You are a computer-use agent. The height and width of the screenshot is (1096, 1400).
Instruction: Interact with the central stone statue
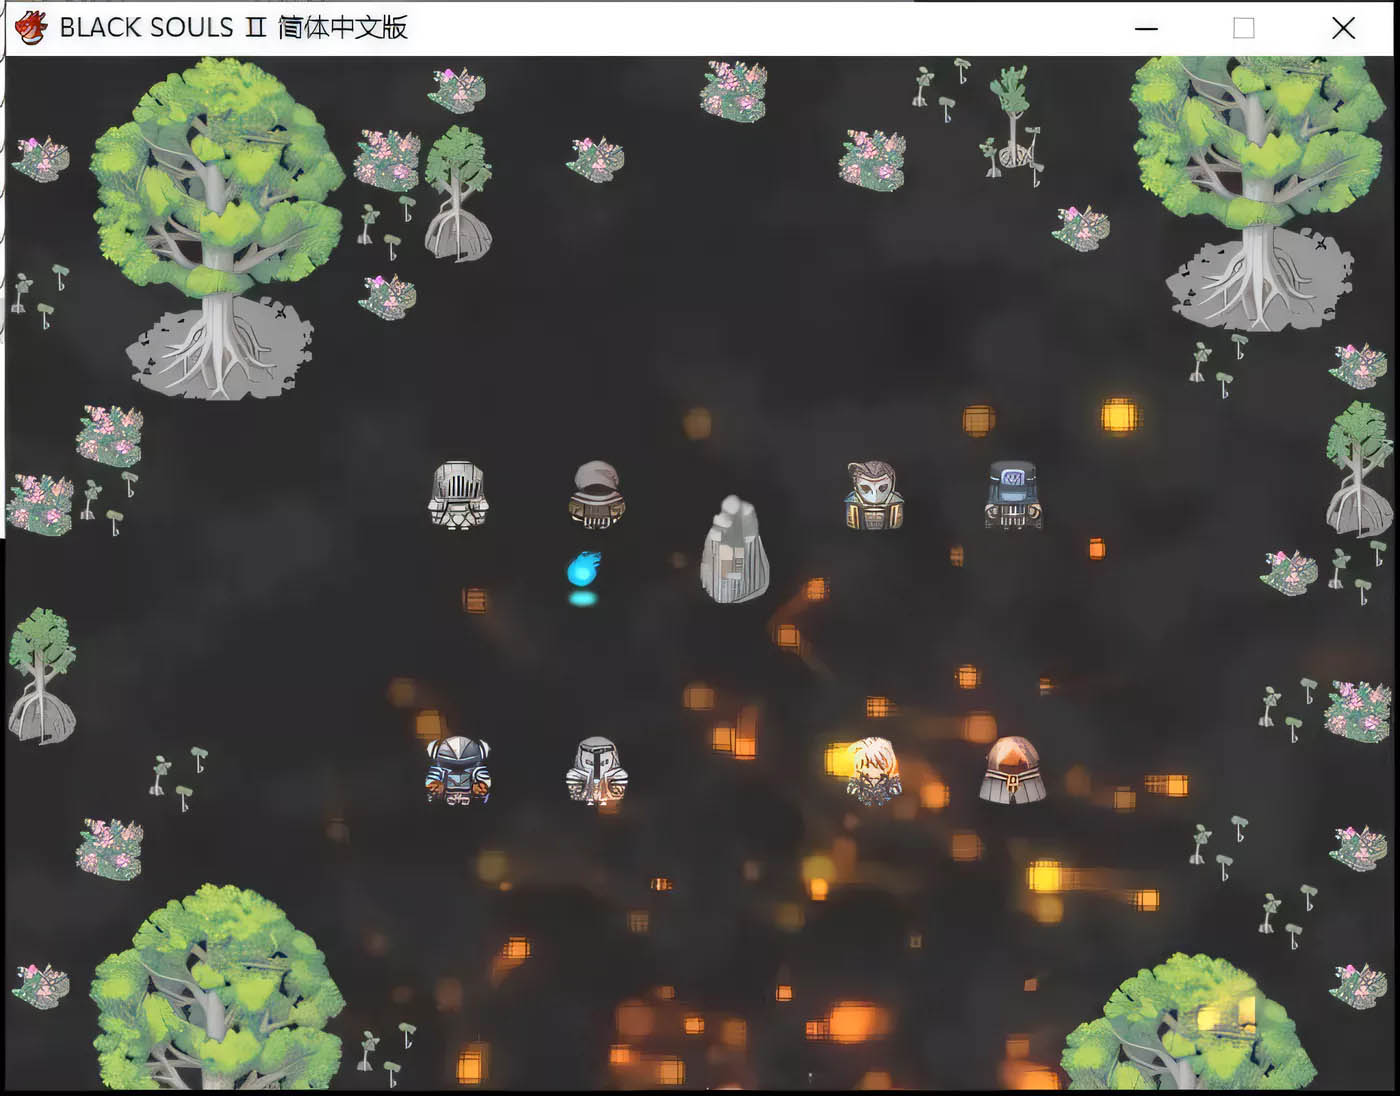click(x=734, y=550)
